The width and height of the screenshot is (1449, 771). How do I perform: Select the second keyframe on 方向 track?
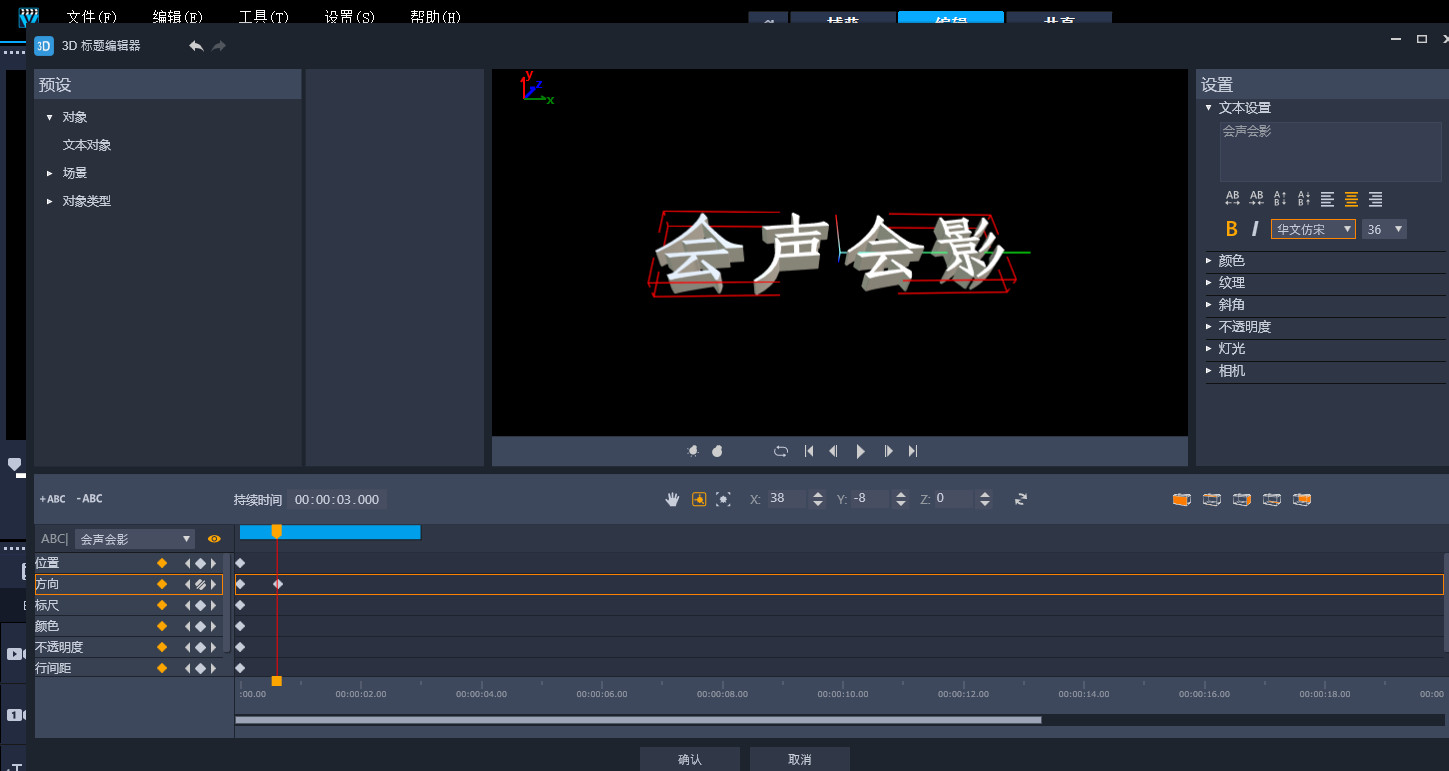278,584
